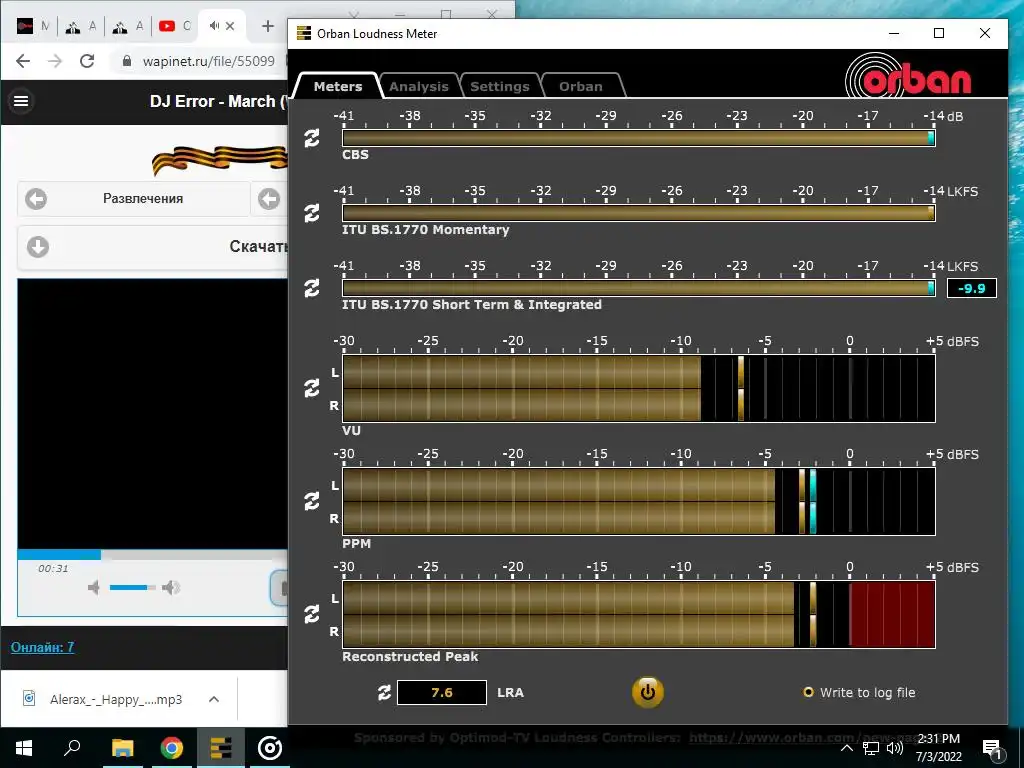Open File Explorer from the taskbar
This screenshot has width=1024, height=768.
point(122,748)
